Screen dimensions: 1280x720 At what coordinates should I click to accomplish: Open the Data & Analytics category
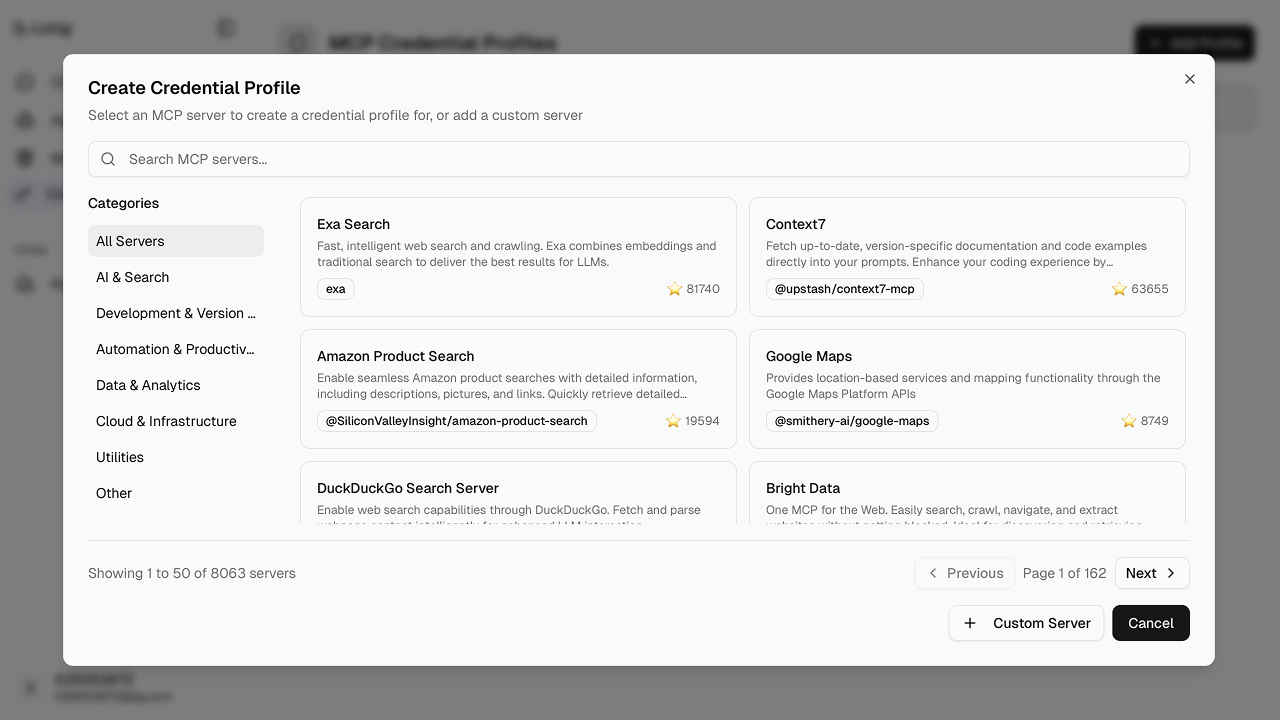(176, 385)
